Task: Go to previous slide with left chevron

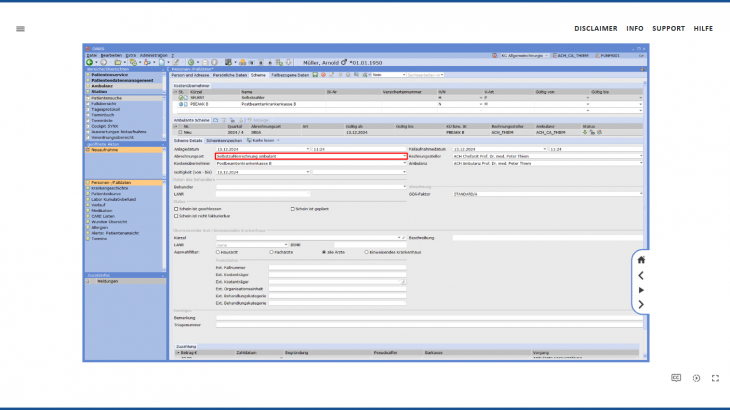Action: pyautogui.click(x=641, y=275)
